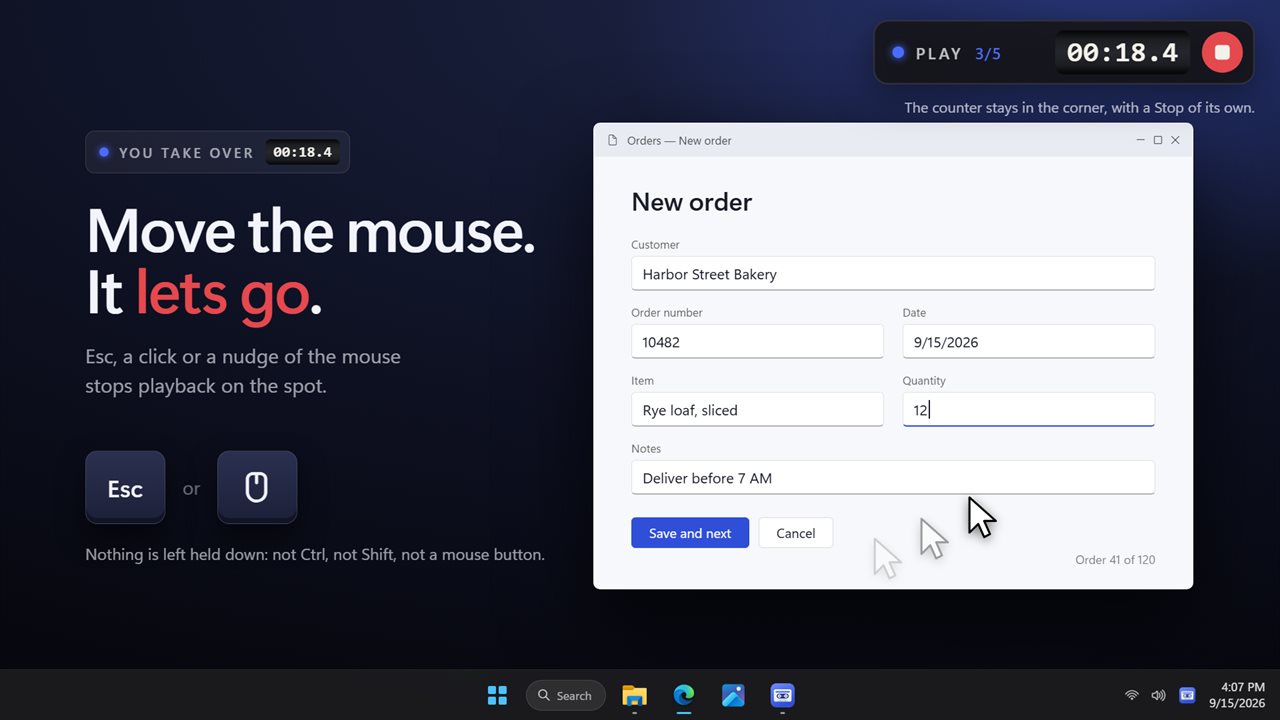1280x720 pixels.
Task: Click the volume speaker tray icon
Action: coord(1158,695)
